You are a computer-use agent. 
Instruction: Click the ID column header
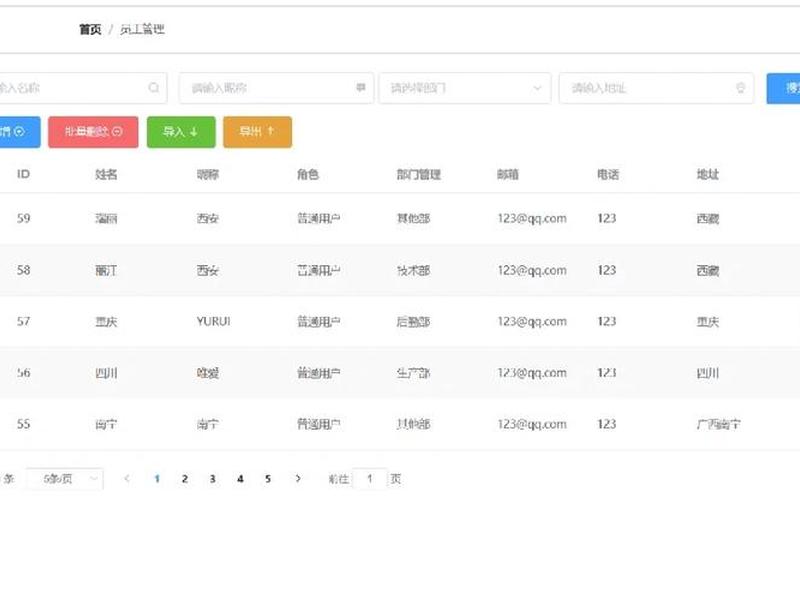[x=23, y=174]
